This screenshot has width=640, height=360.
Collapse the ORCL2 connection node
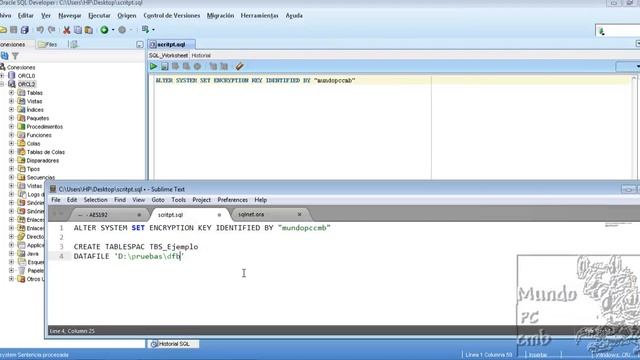point(2,84)
